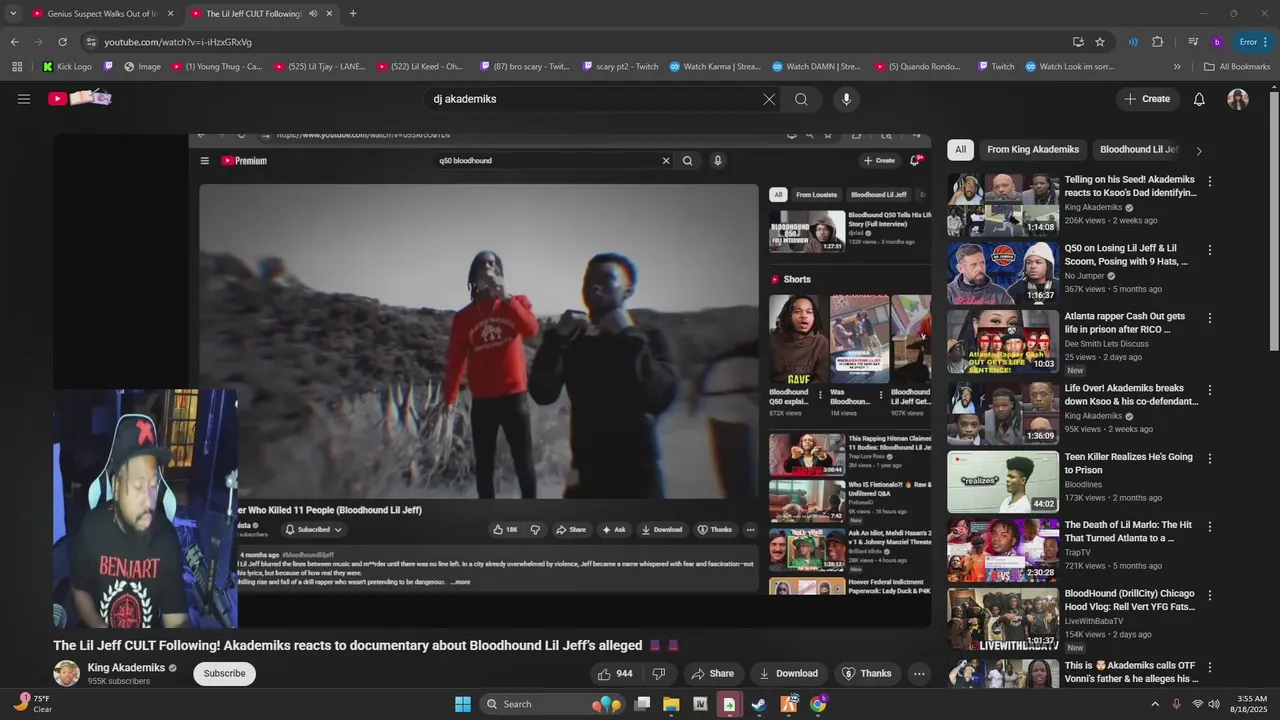Open 'Q50 on Losing Lil Jeff' thumbnail

[x=1003, y=273]
